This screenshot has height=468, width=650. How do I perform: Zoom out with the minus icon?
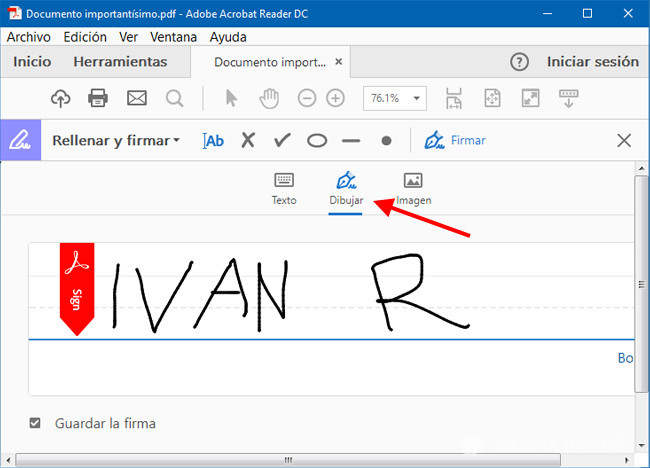point(307,99)
